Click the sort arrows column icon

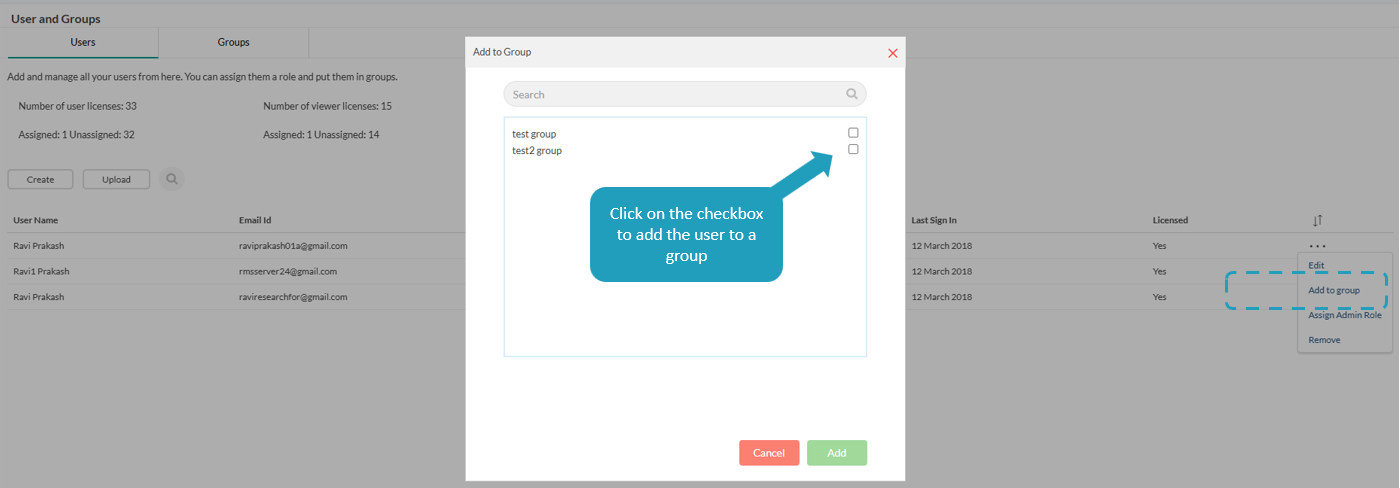pos(1318,220)
